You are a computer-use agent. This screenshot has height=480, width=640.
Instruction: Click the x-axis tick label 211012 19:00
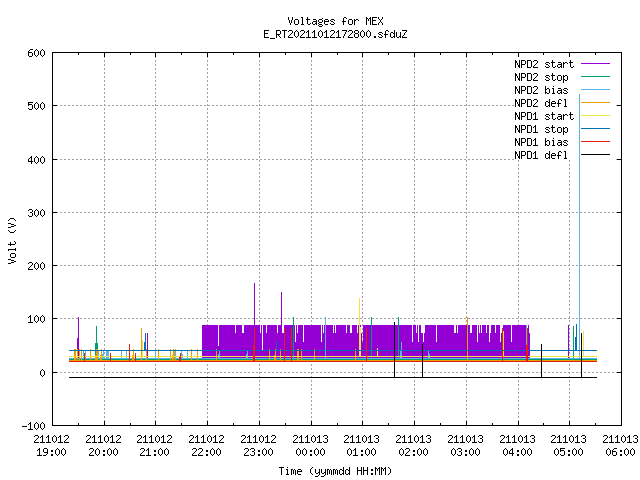coord(51,446)
